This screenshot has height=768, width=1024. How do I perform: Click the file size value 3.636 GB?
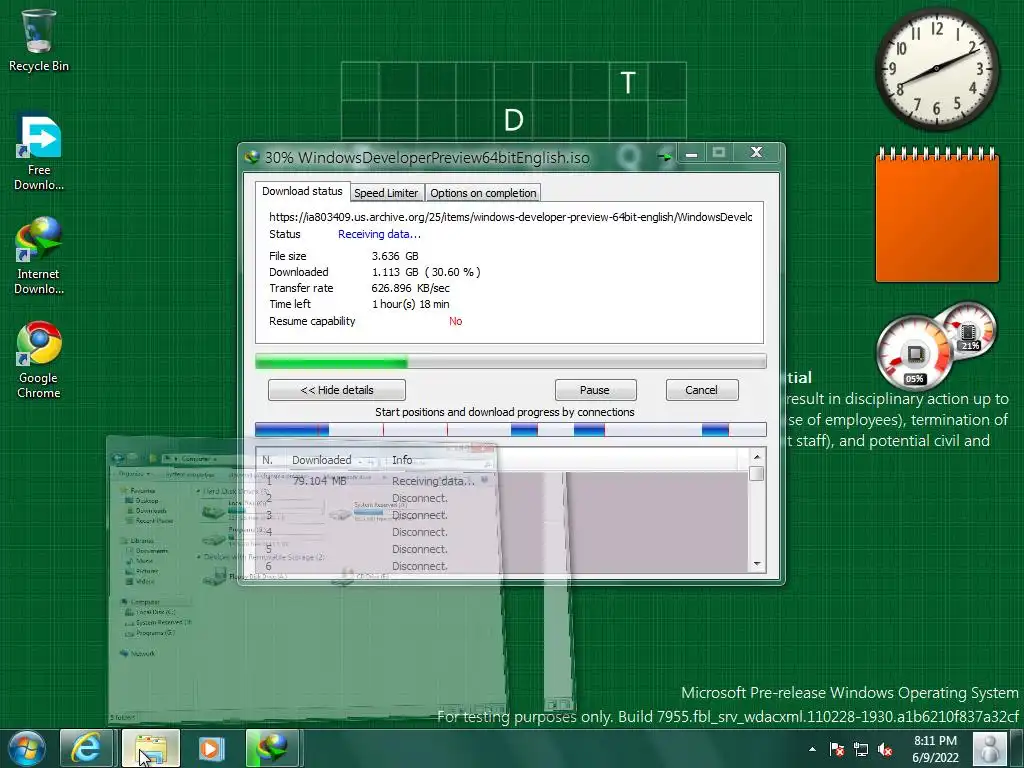[395, 256]
